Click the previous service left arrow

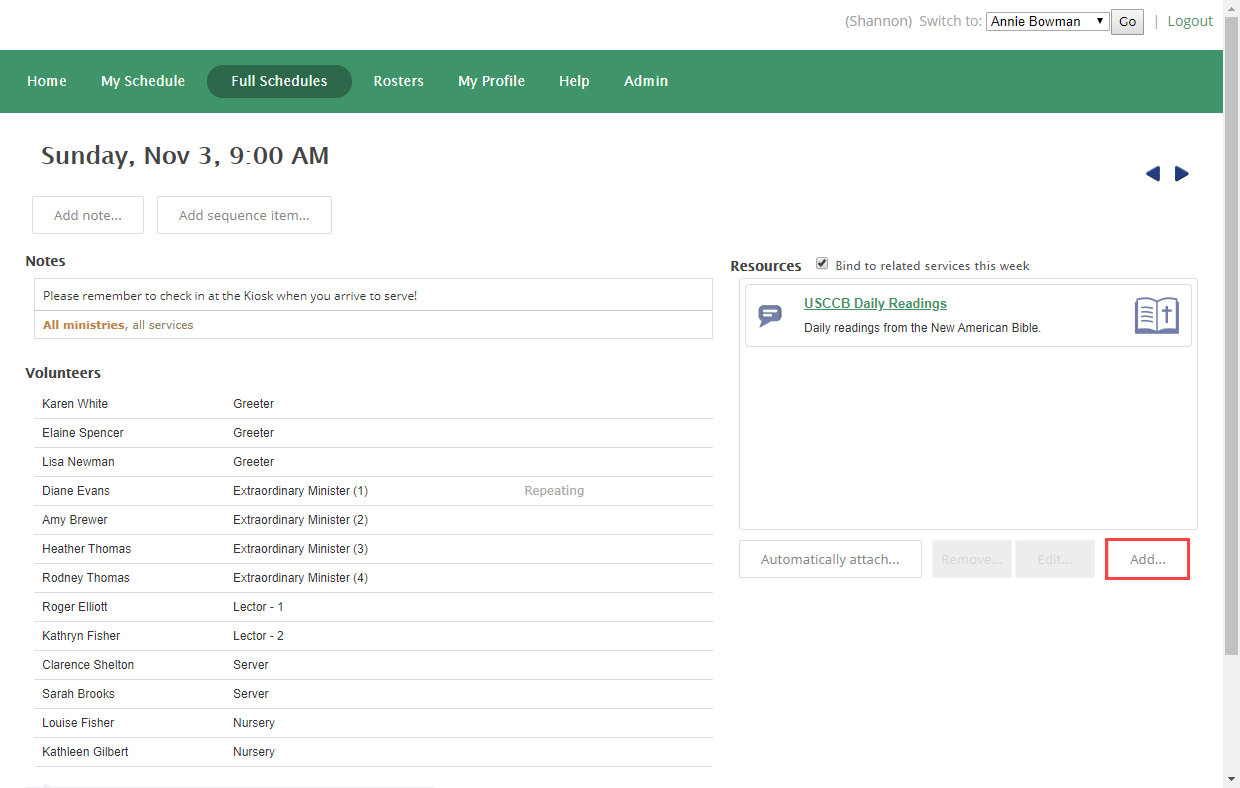1153,174
